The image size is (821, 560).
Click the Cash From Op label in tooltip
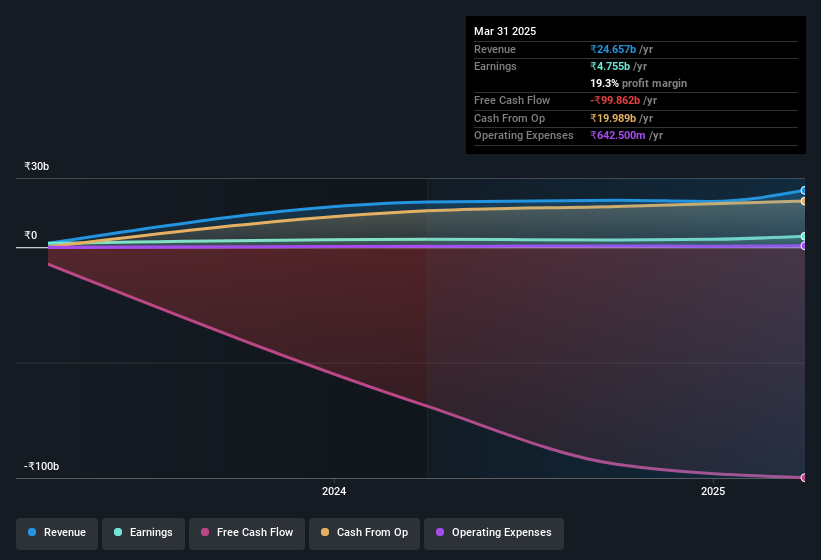509,118
